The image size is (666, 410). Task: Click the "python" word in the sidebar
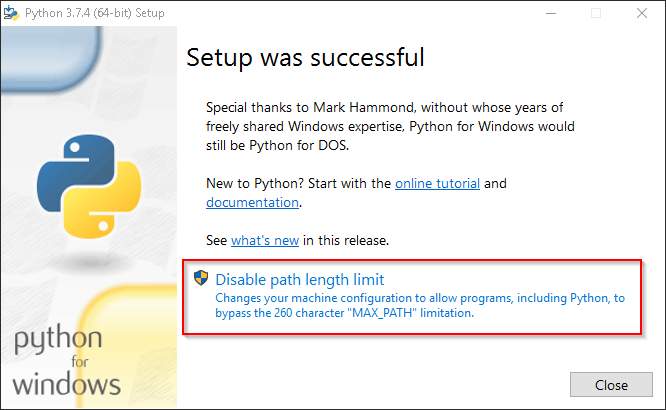point(58,340)
